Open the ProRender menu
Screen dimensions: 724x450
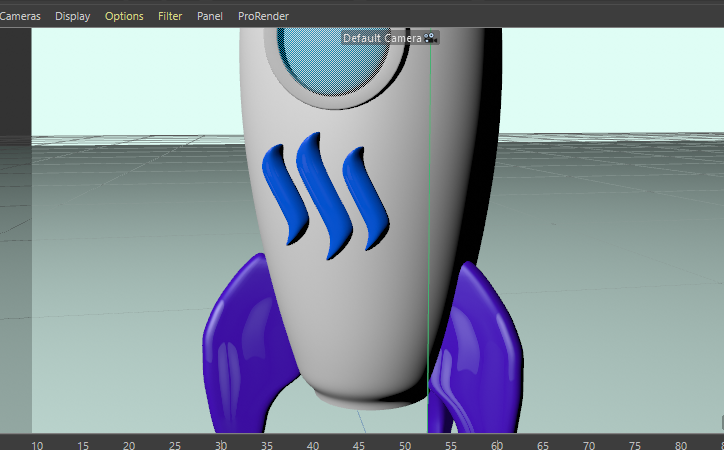tap(263, 16)
